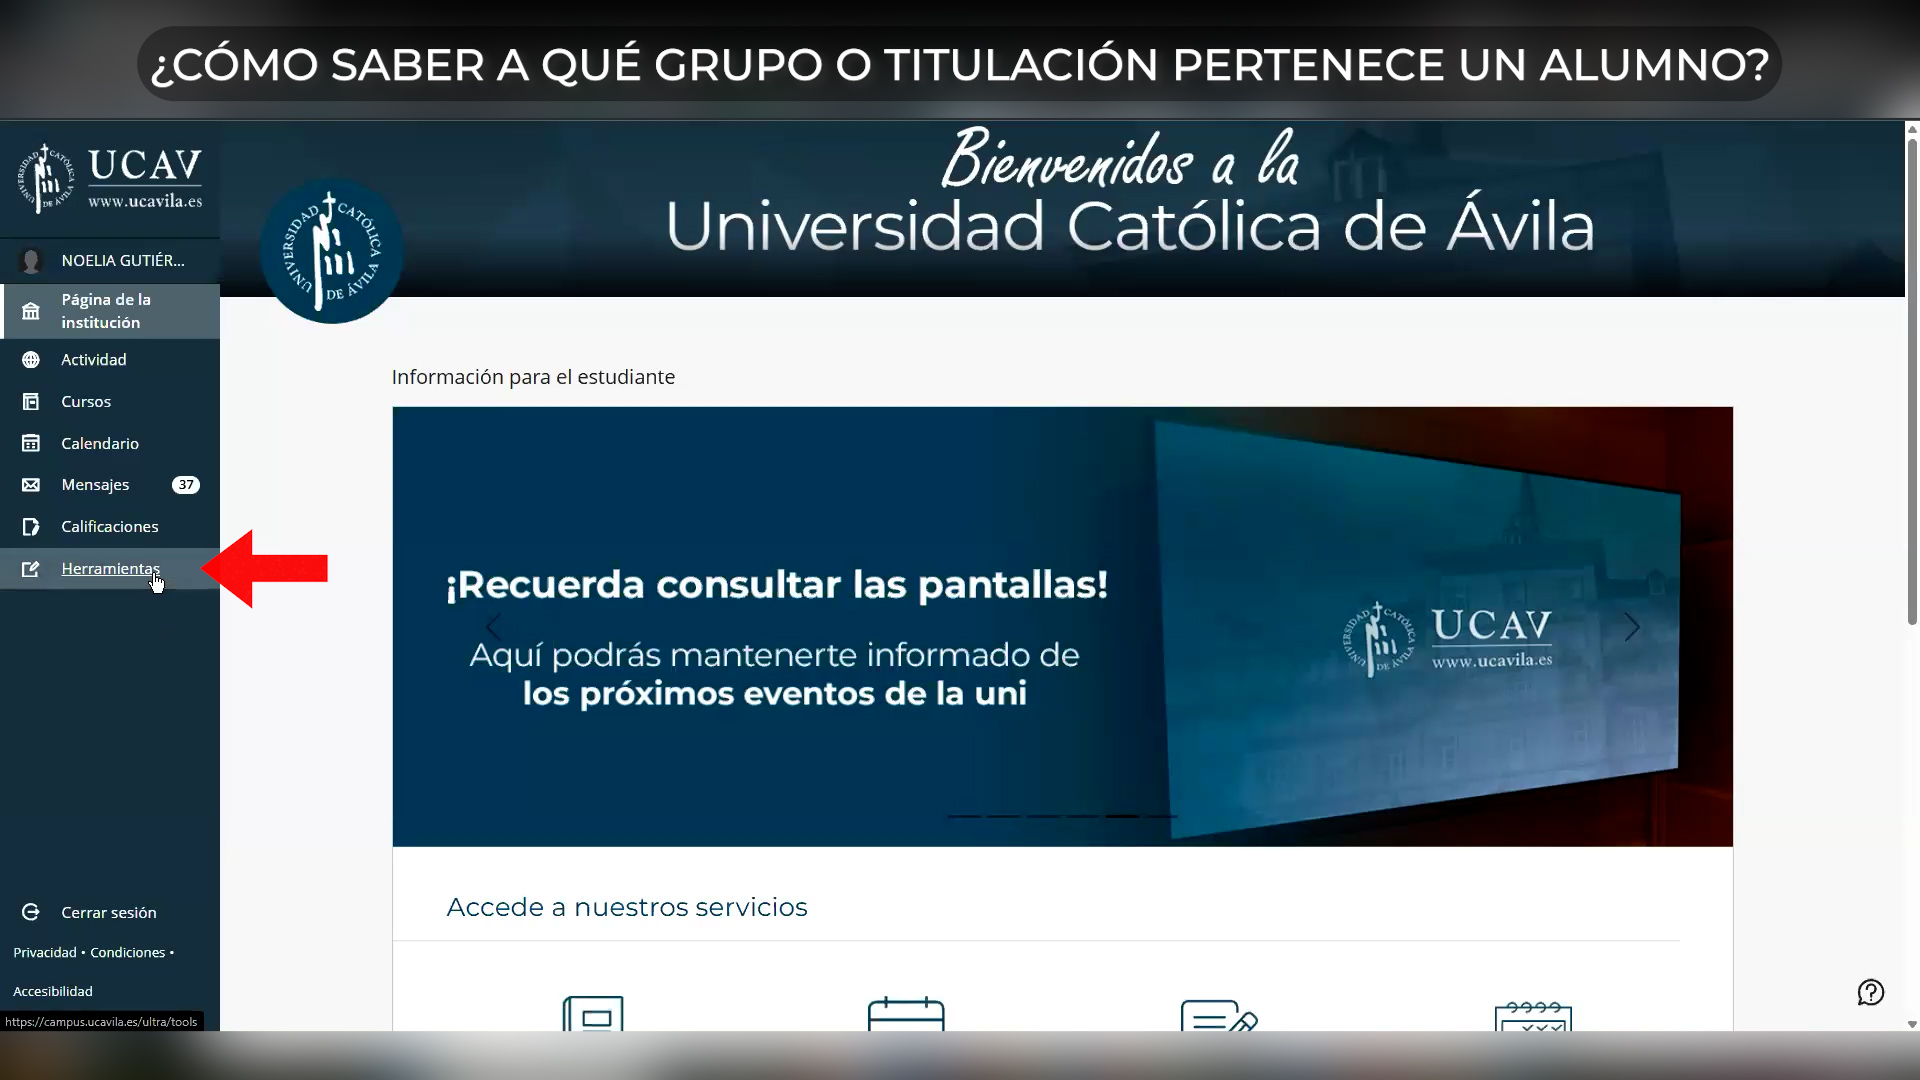Image resolution: width=1920 pixels, height=1080 pixels.
Task: Click the Calendario calendar icon
Action: [x=31, y=444]
